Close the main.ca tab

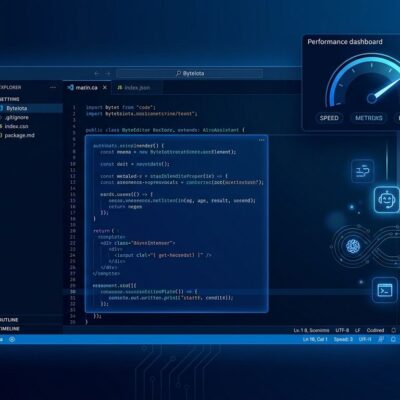pyautogui.click(x=105, y=87)
